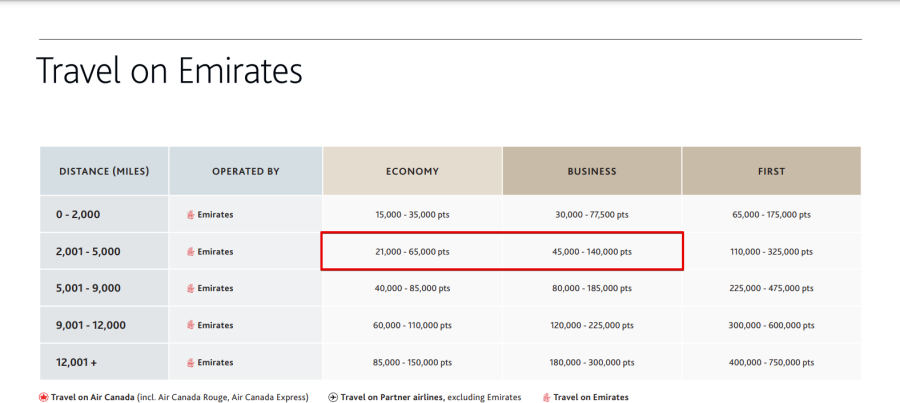Select the BUSINESS column header
This screenshot has width=900, height=403.
click(x=592, y=171)
